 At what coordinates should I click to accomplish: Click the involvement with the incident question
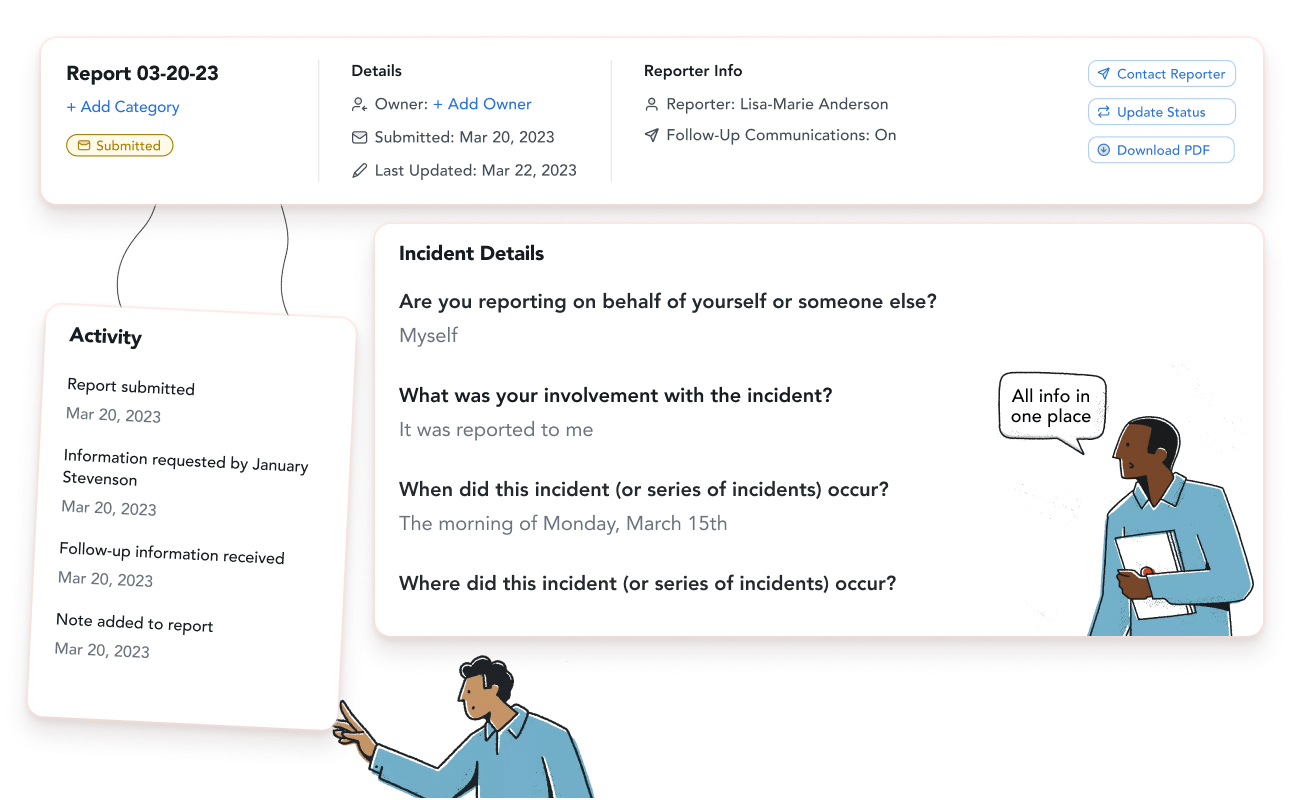point(616,395)
